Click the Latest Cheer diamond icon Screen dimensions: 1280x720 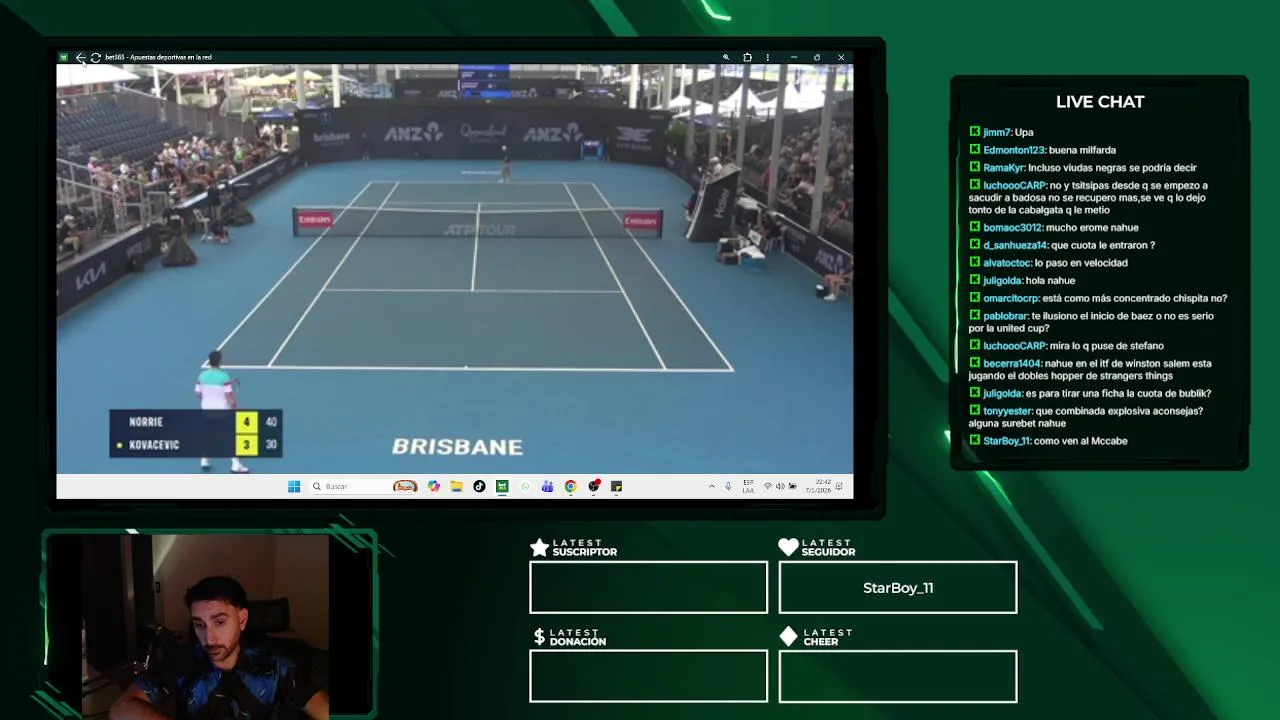[788, 637]
